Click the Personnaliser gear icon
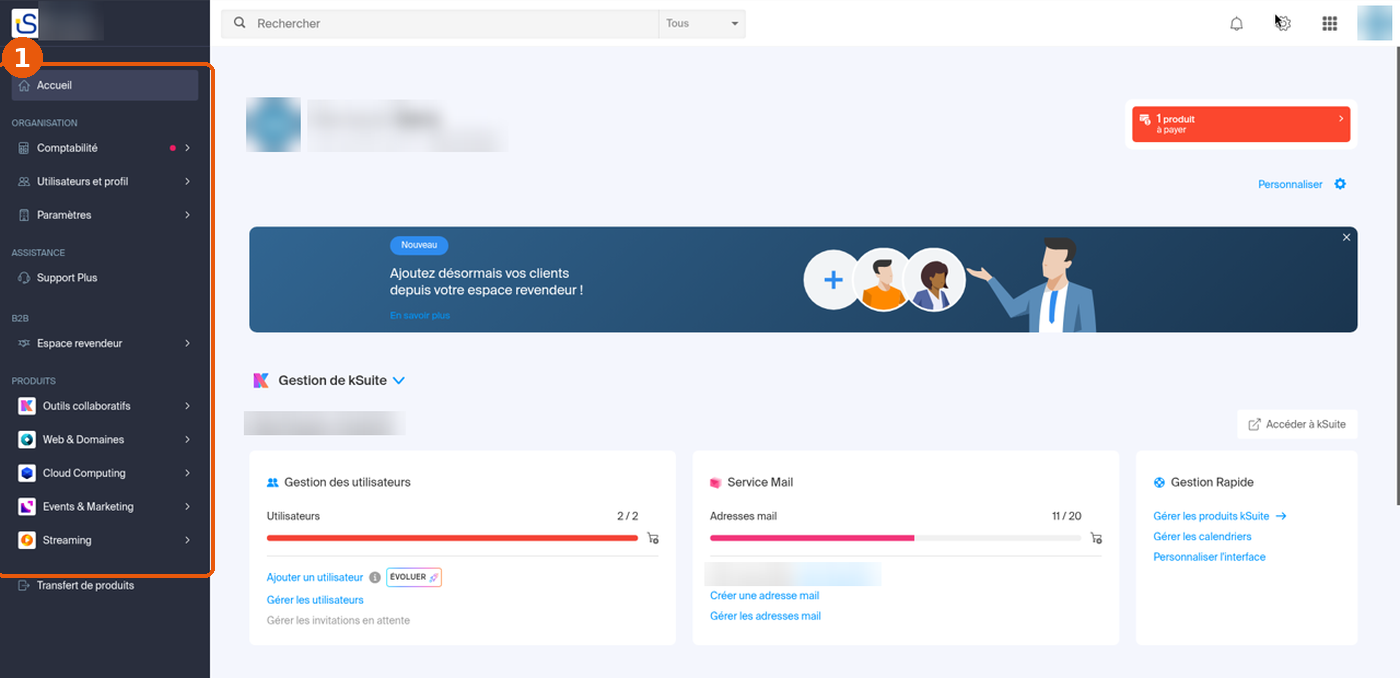The image size is (1400, 678). (1340, 184)
